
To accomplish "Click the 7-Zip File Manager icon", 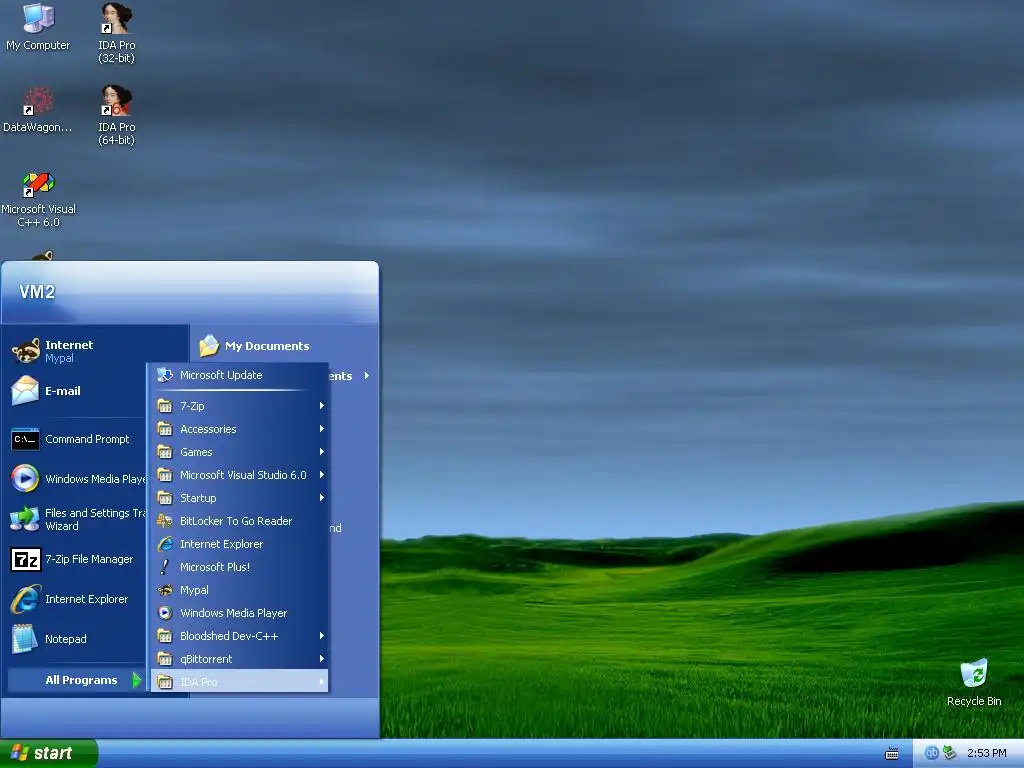I will (25, 559).
